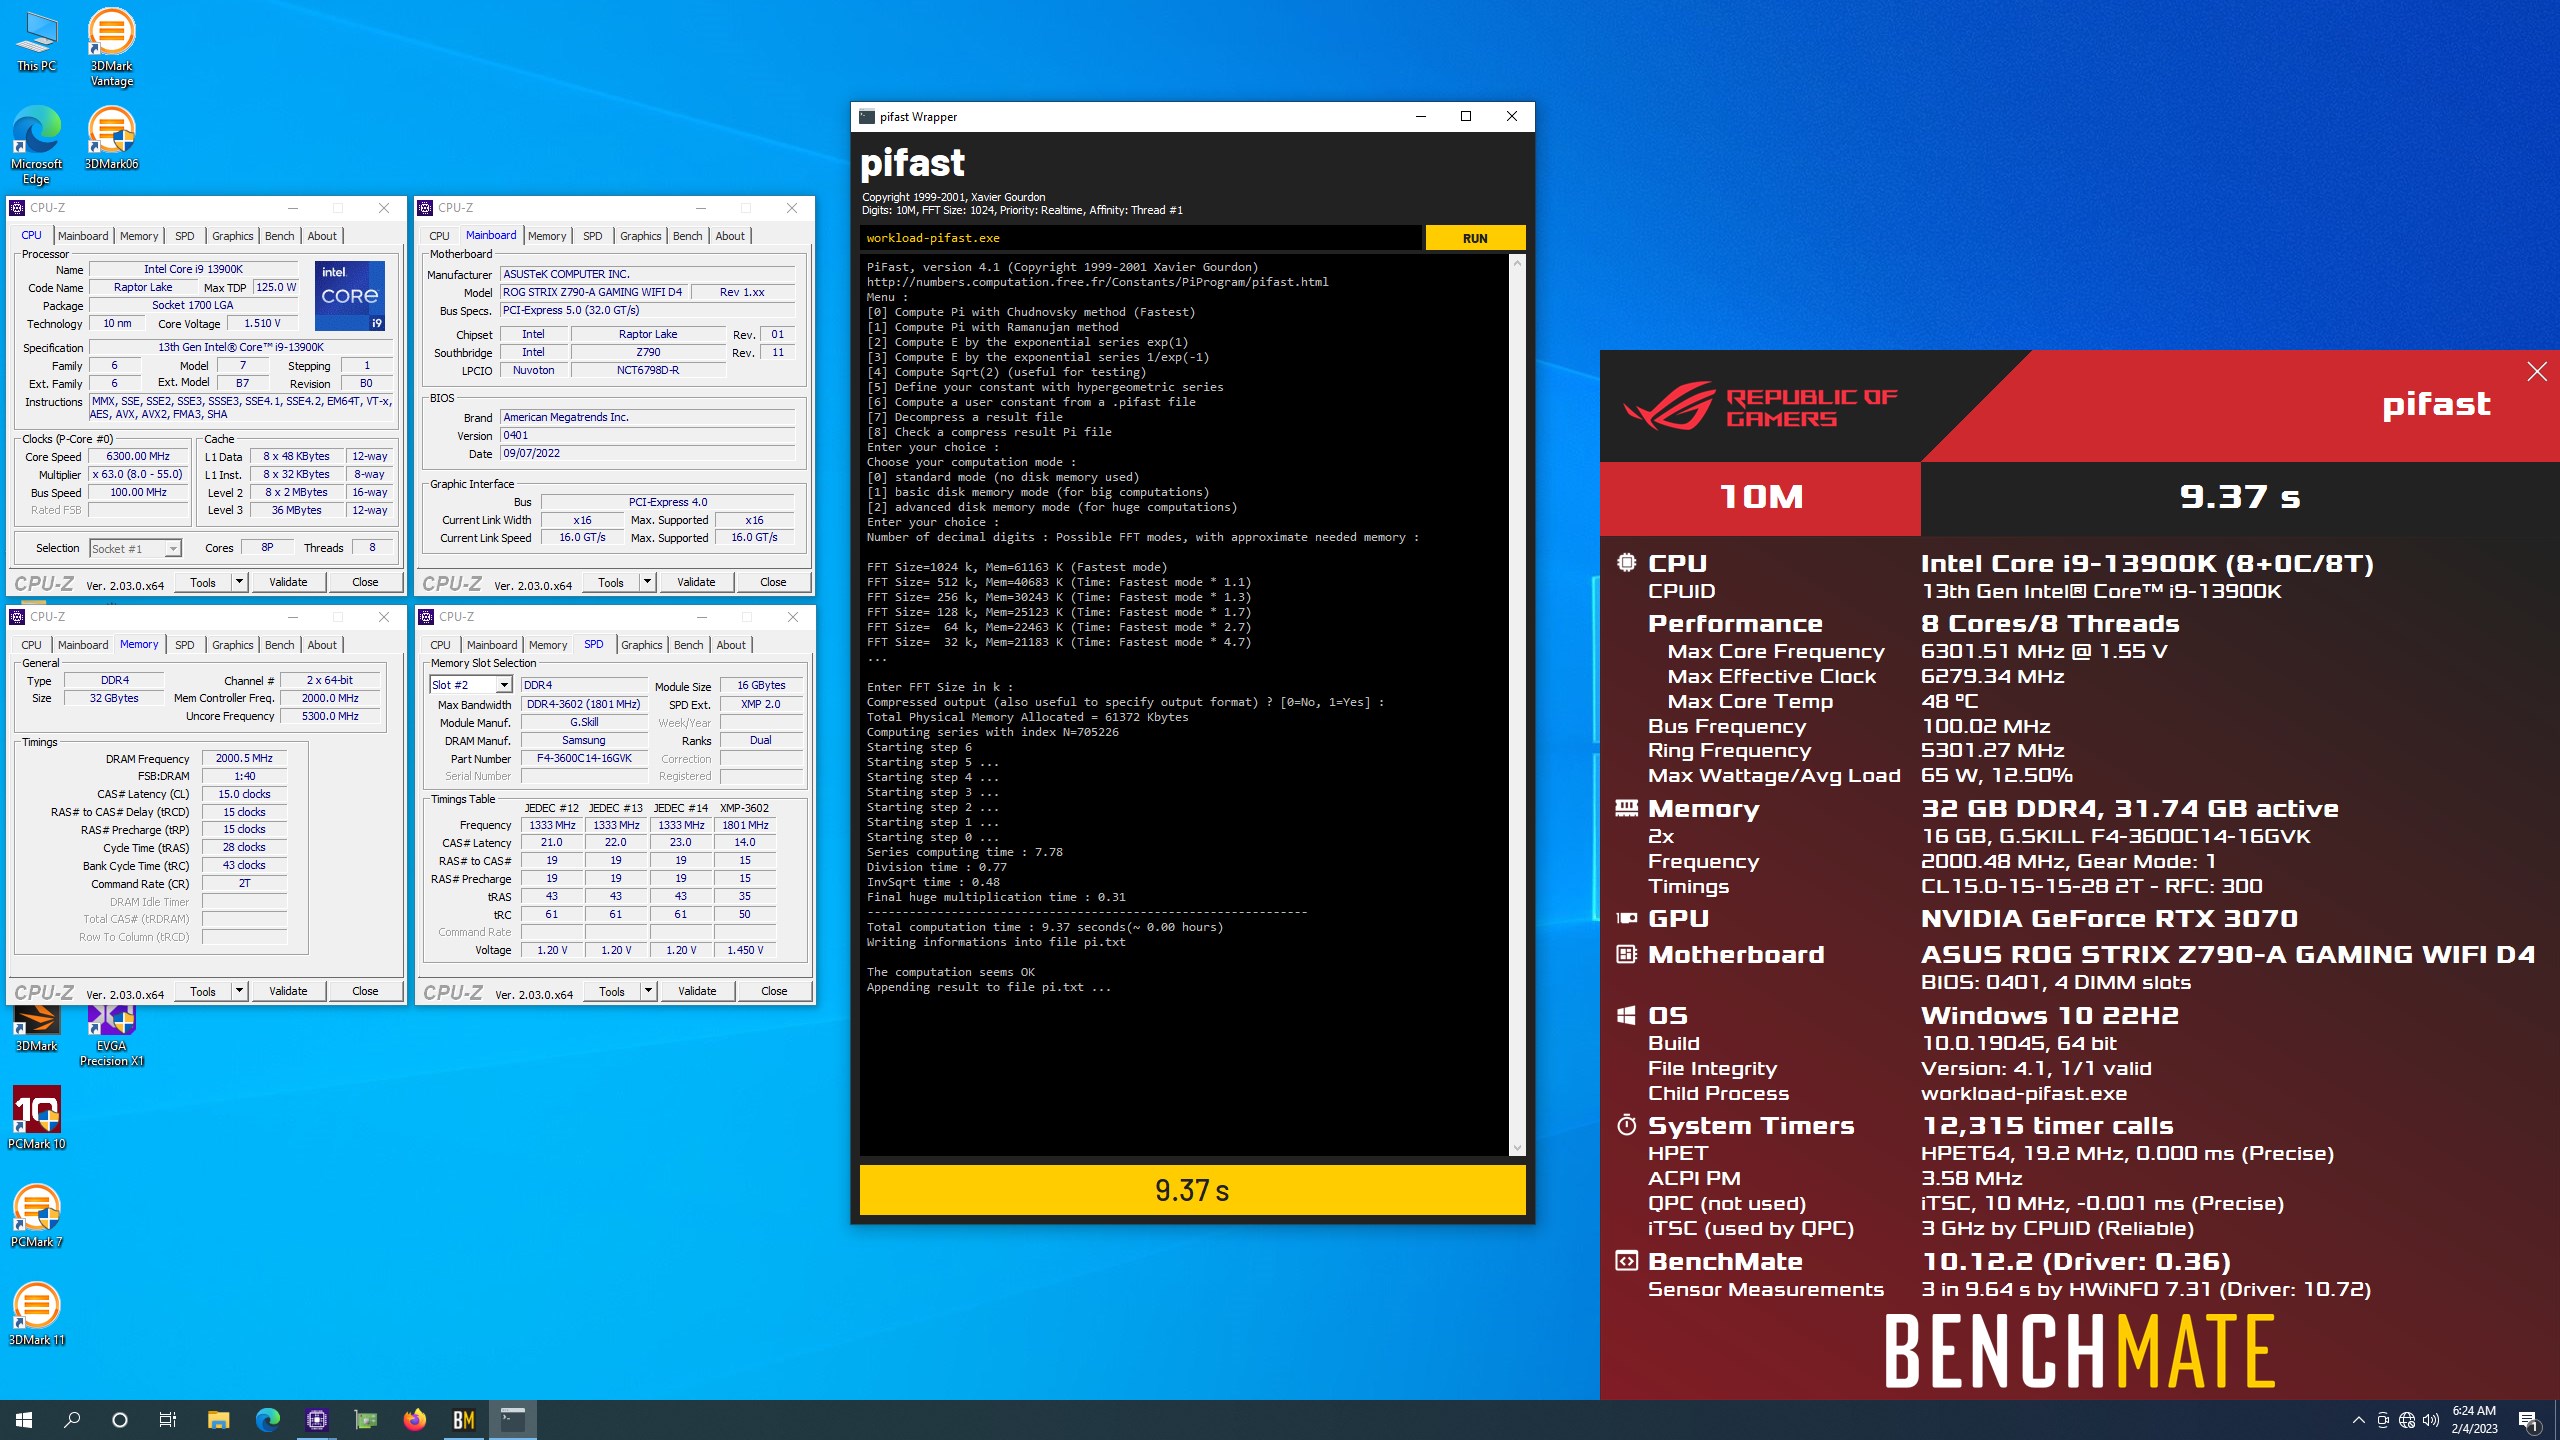Switch to BenchMate taskbar icon
Image resolution: width=2560 pixels, height=1440 pixels.
(463, 1420)
